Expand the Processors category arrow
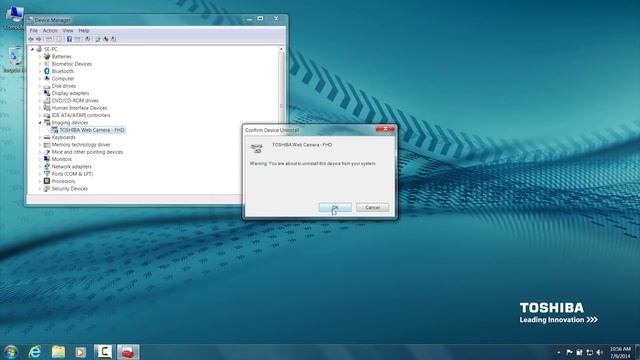Viewport: 640px width, 360px height. coord(40,181)
